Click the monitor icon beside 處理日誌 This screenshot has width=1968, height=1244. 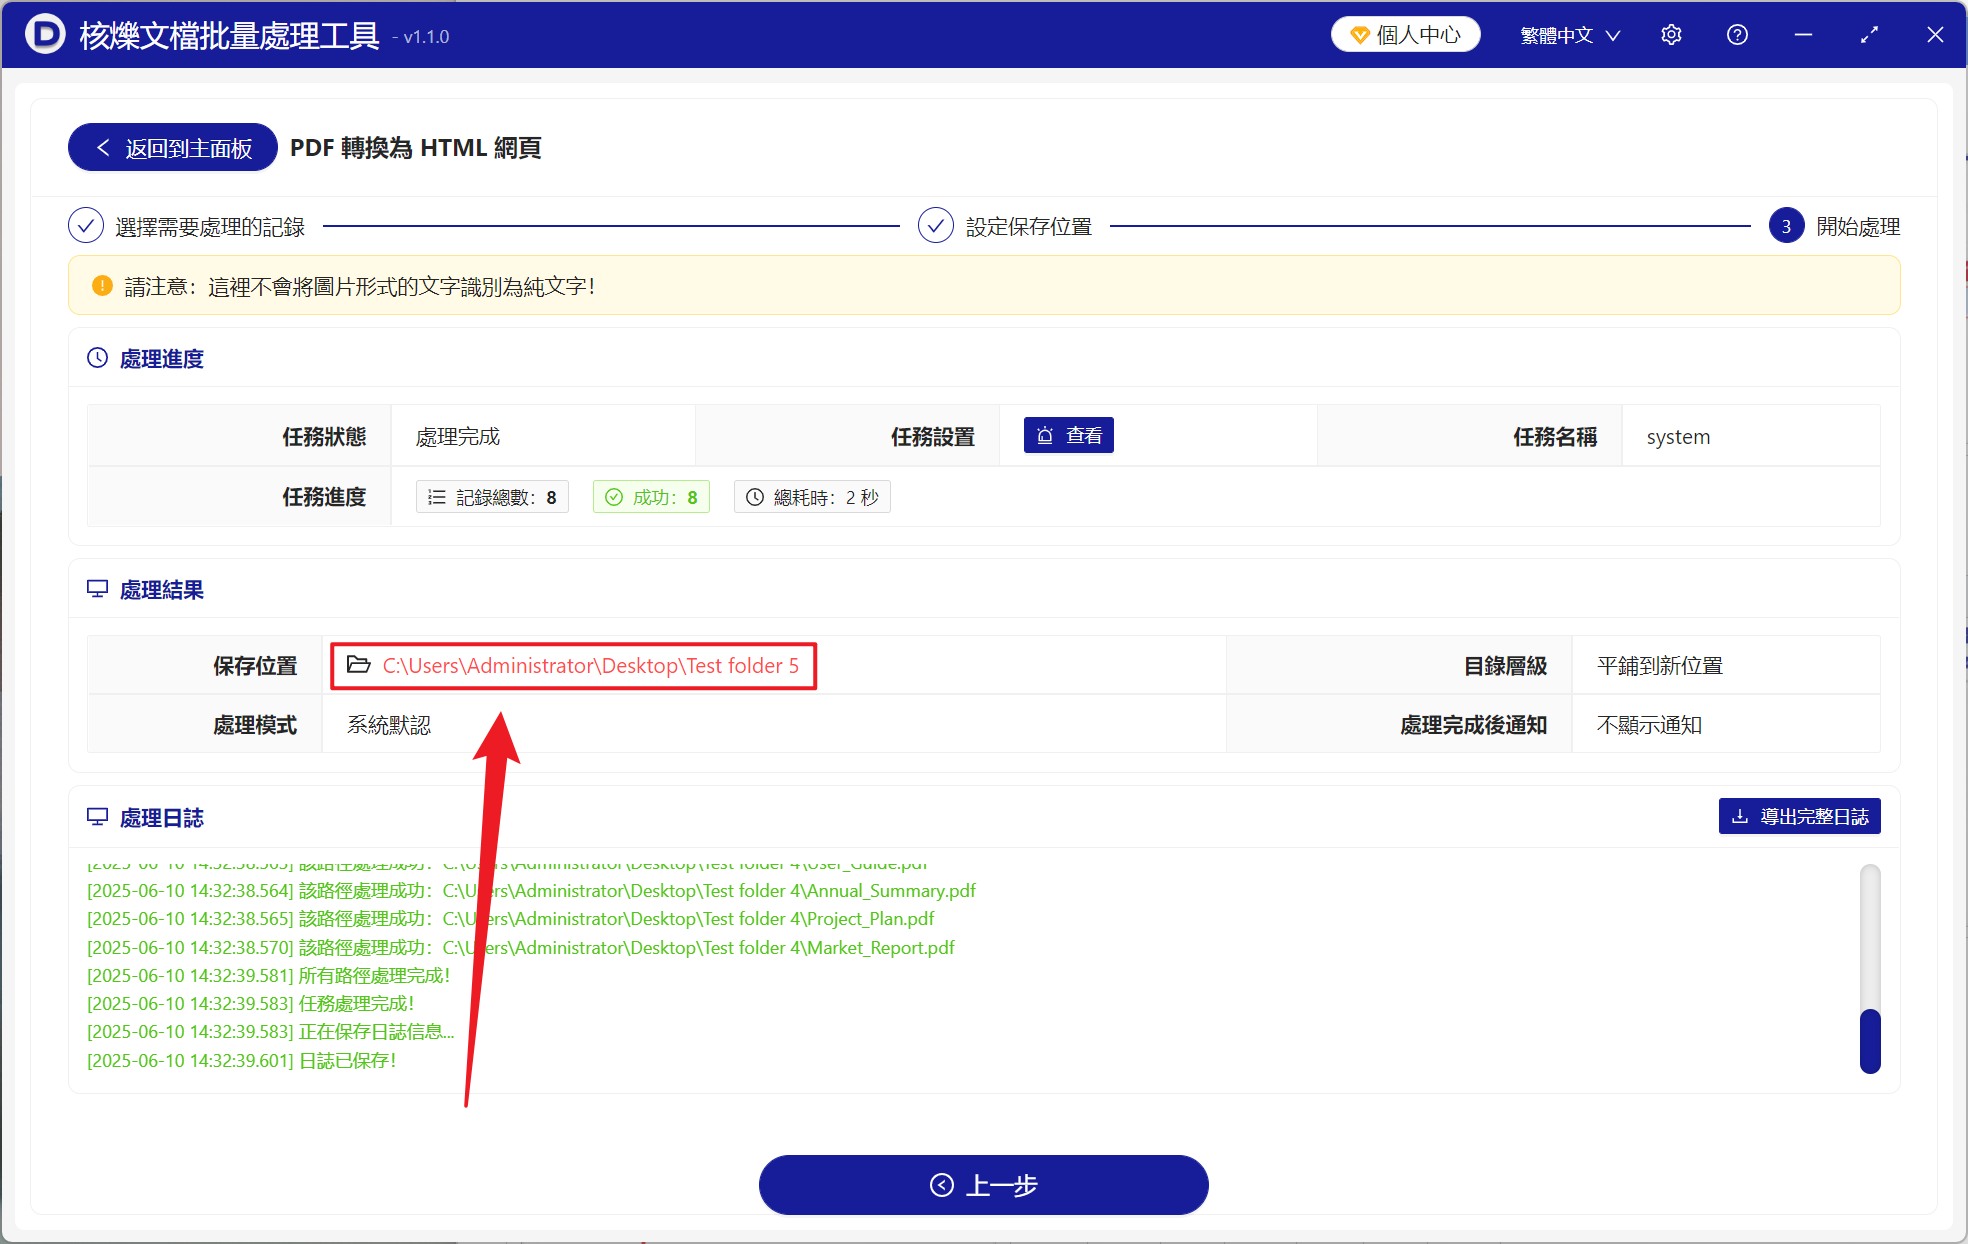click(97, 817)
